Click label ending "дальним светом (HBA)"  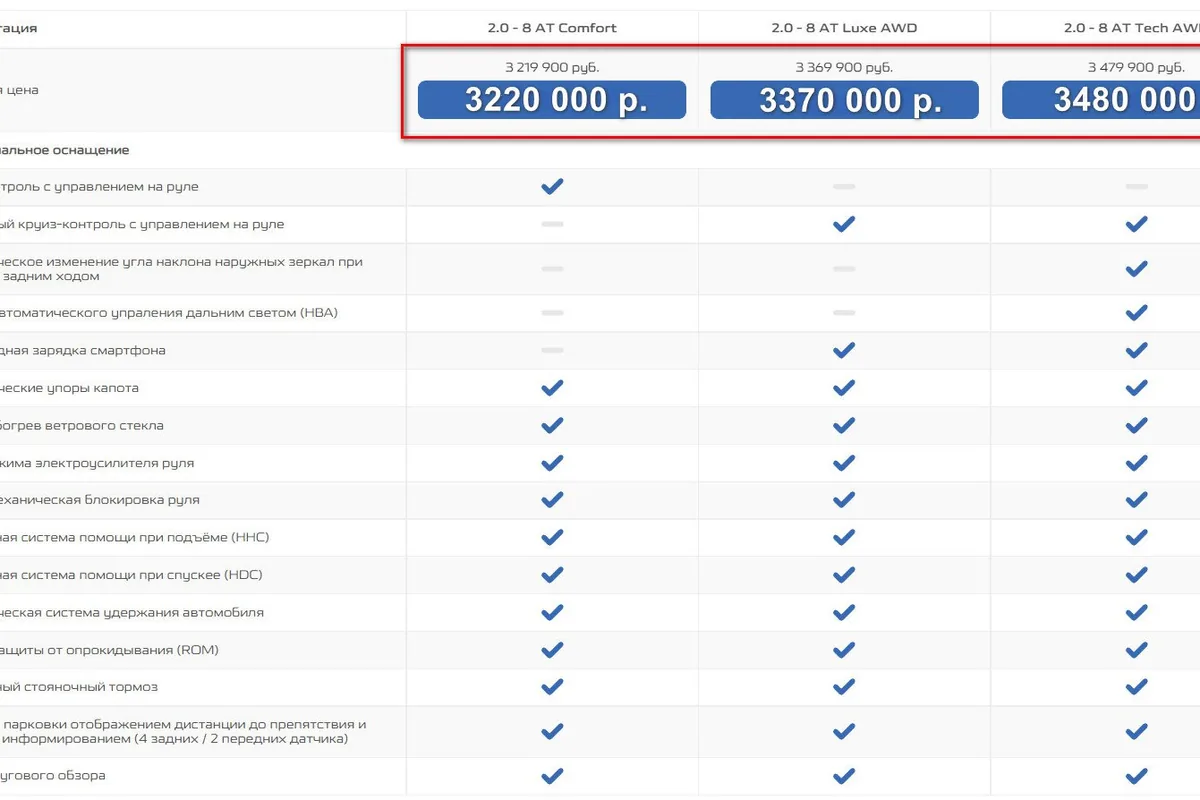click(169, 313)
